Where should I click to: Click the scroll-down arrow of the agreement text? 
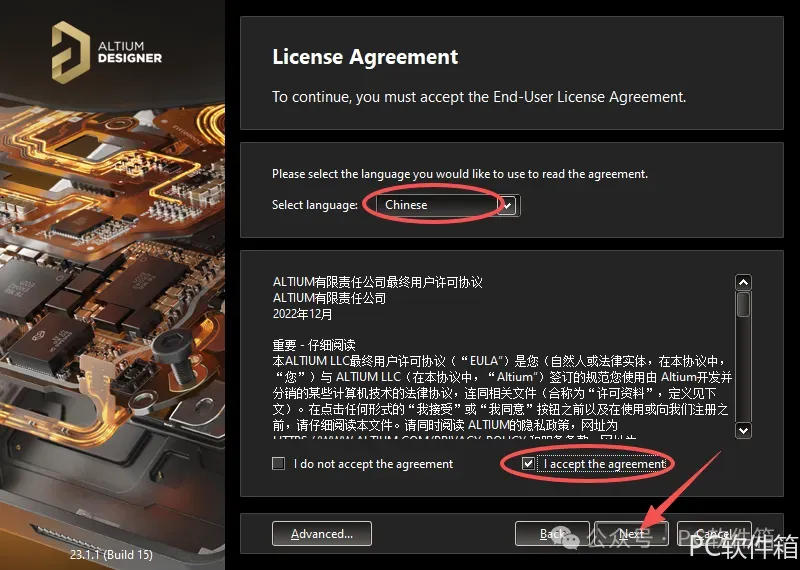point(743,430)
